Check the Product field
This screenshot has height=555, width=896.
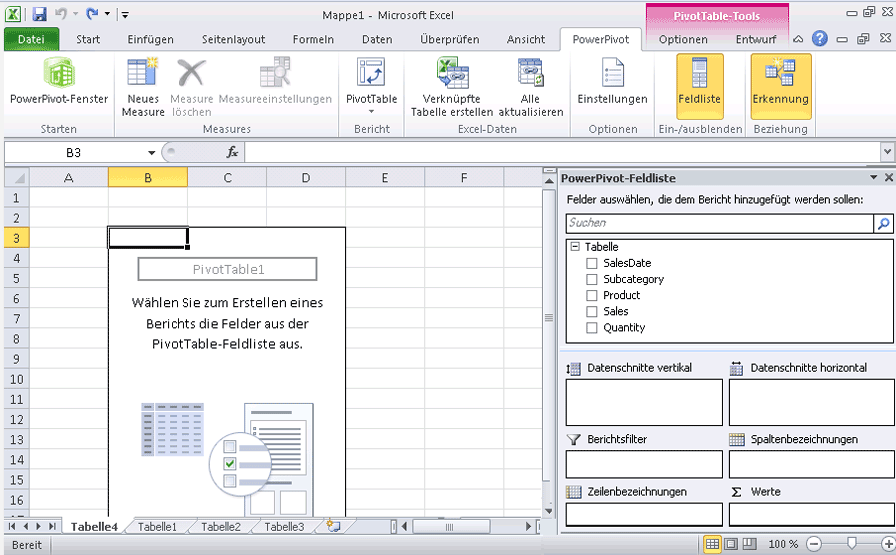(591, 296)
